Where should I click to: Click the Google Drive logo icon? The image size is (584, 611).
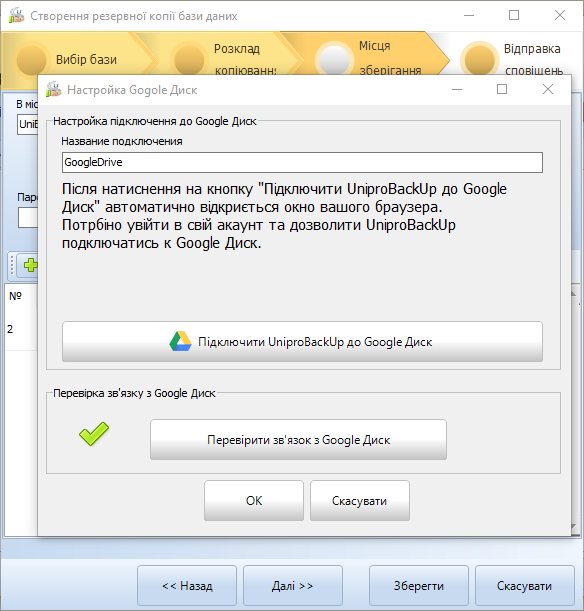180,341
